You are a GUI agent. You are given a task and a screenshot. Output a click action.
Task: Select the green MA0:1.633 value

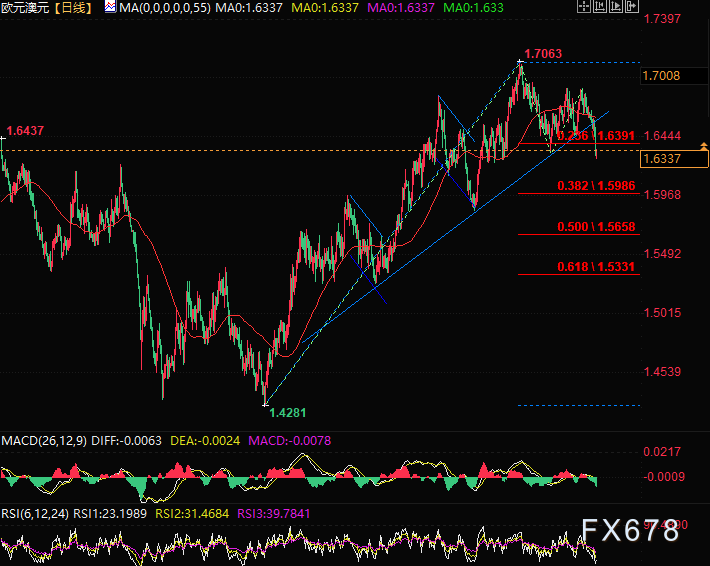473,8
